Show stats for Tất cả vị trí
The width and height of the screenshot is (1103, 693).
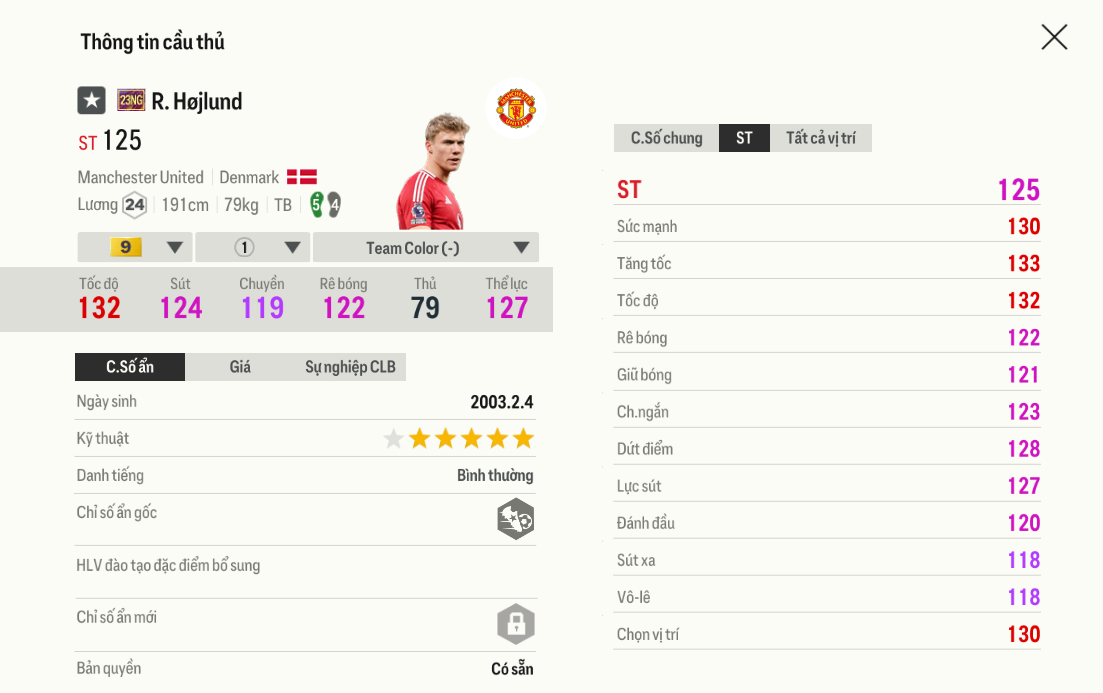tap(820, 138)
